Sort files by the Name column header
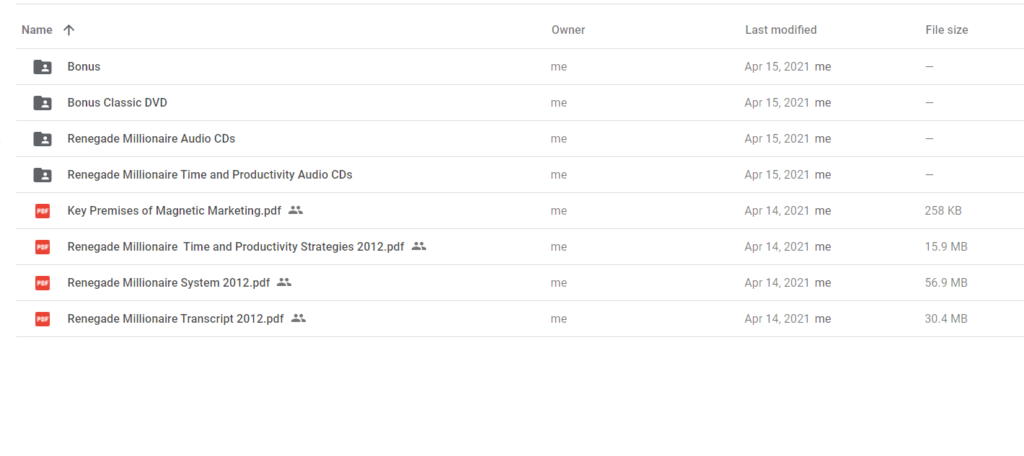This screenshot has height=456, width=1024. click(x=37, y=30)
